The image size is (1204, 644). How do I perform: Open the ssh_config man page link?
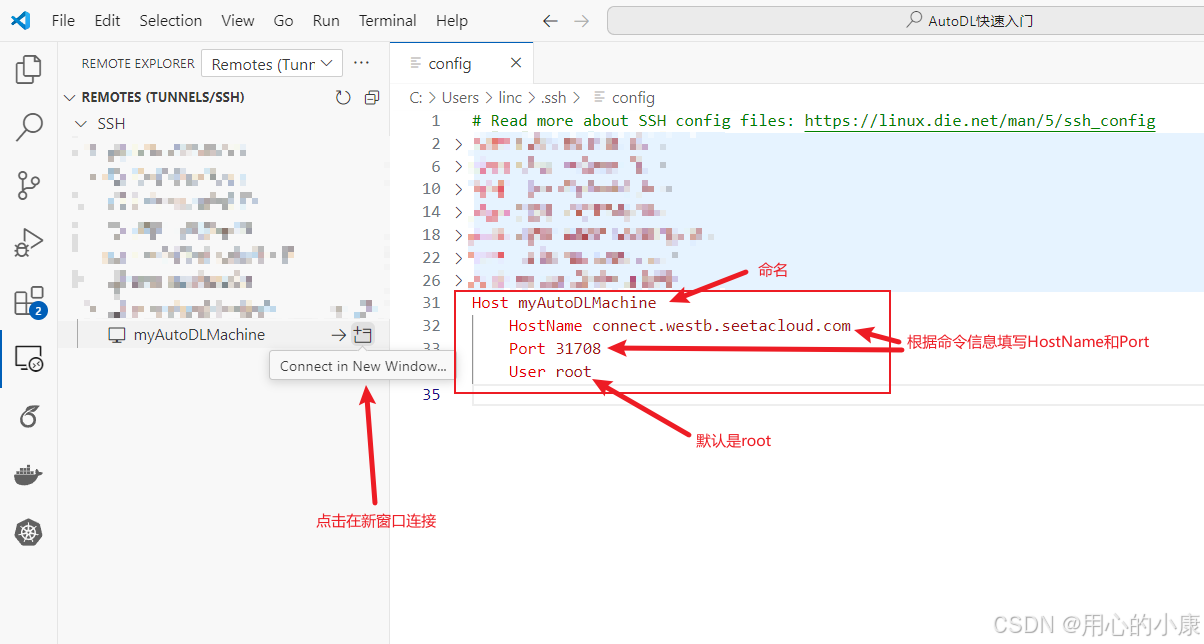click(x=980, y=121)
